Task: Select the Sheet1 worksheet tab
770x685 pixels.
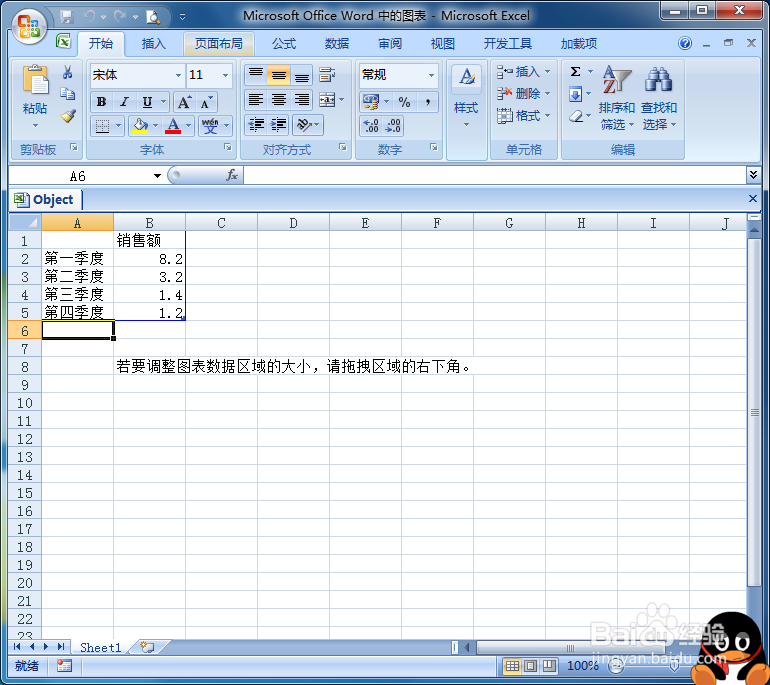Action: pos(100,648)
